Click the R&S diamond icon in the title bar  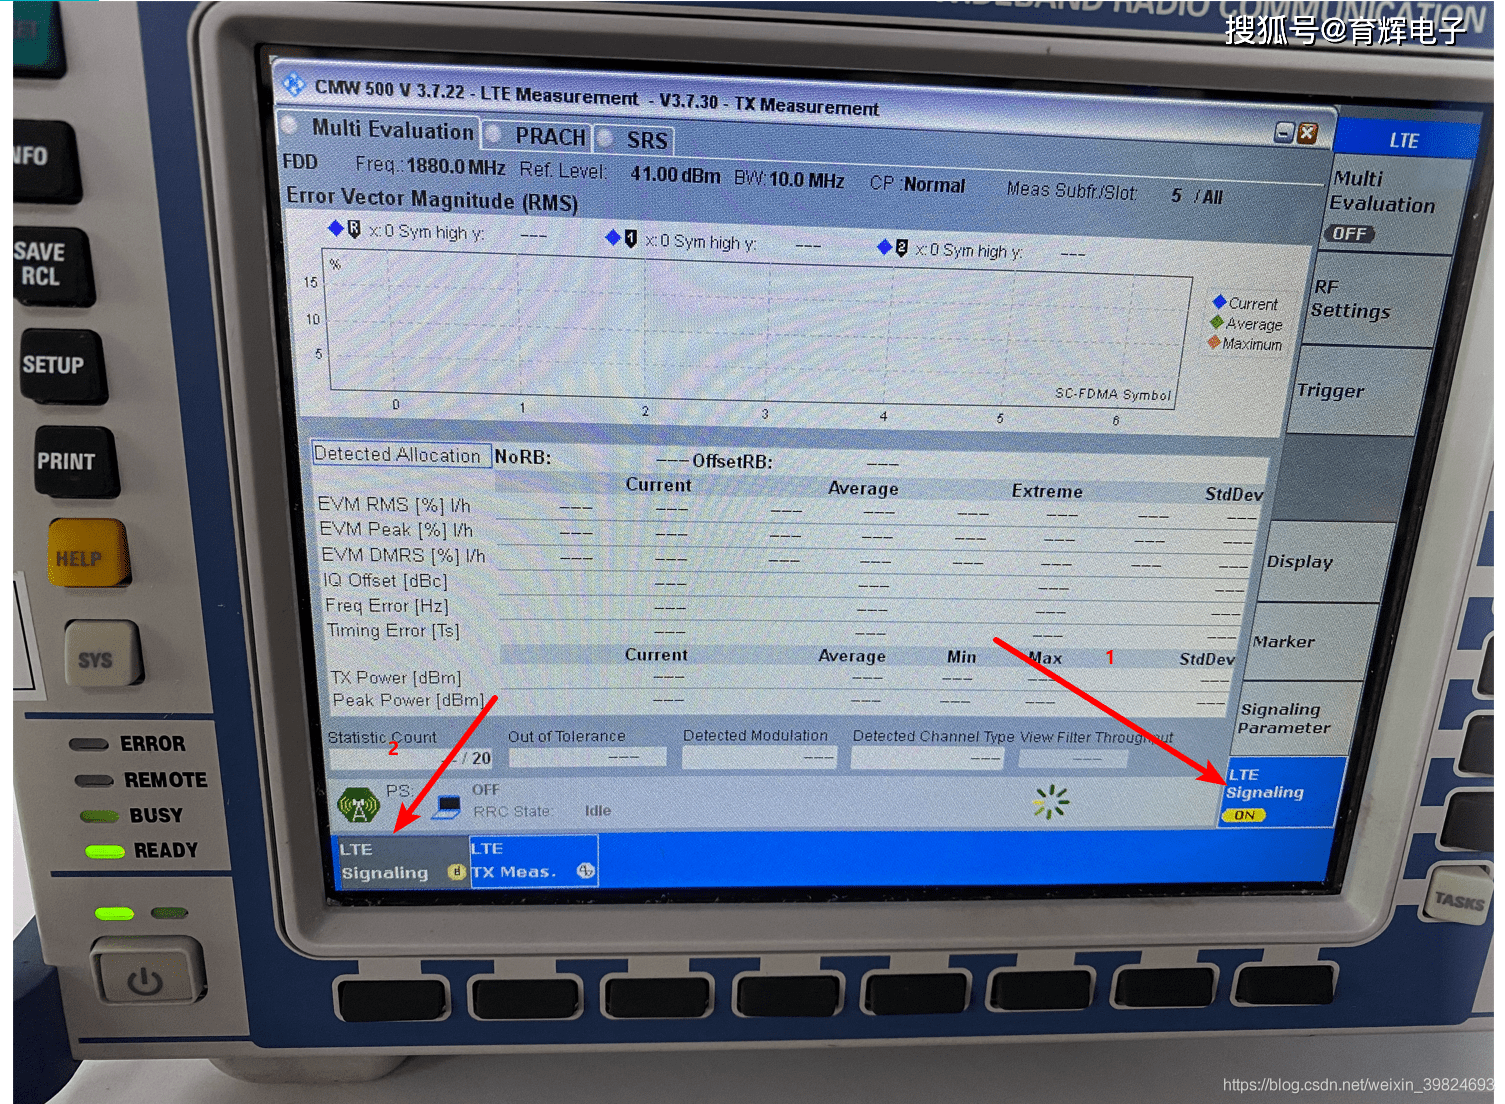(x=293, y=85)
